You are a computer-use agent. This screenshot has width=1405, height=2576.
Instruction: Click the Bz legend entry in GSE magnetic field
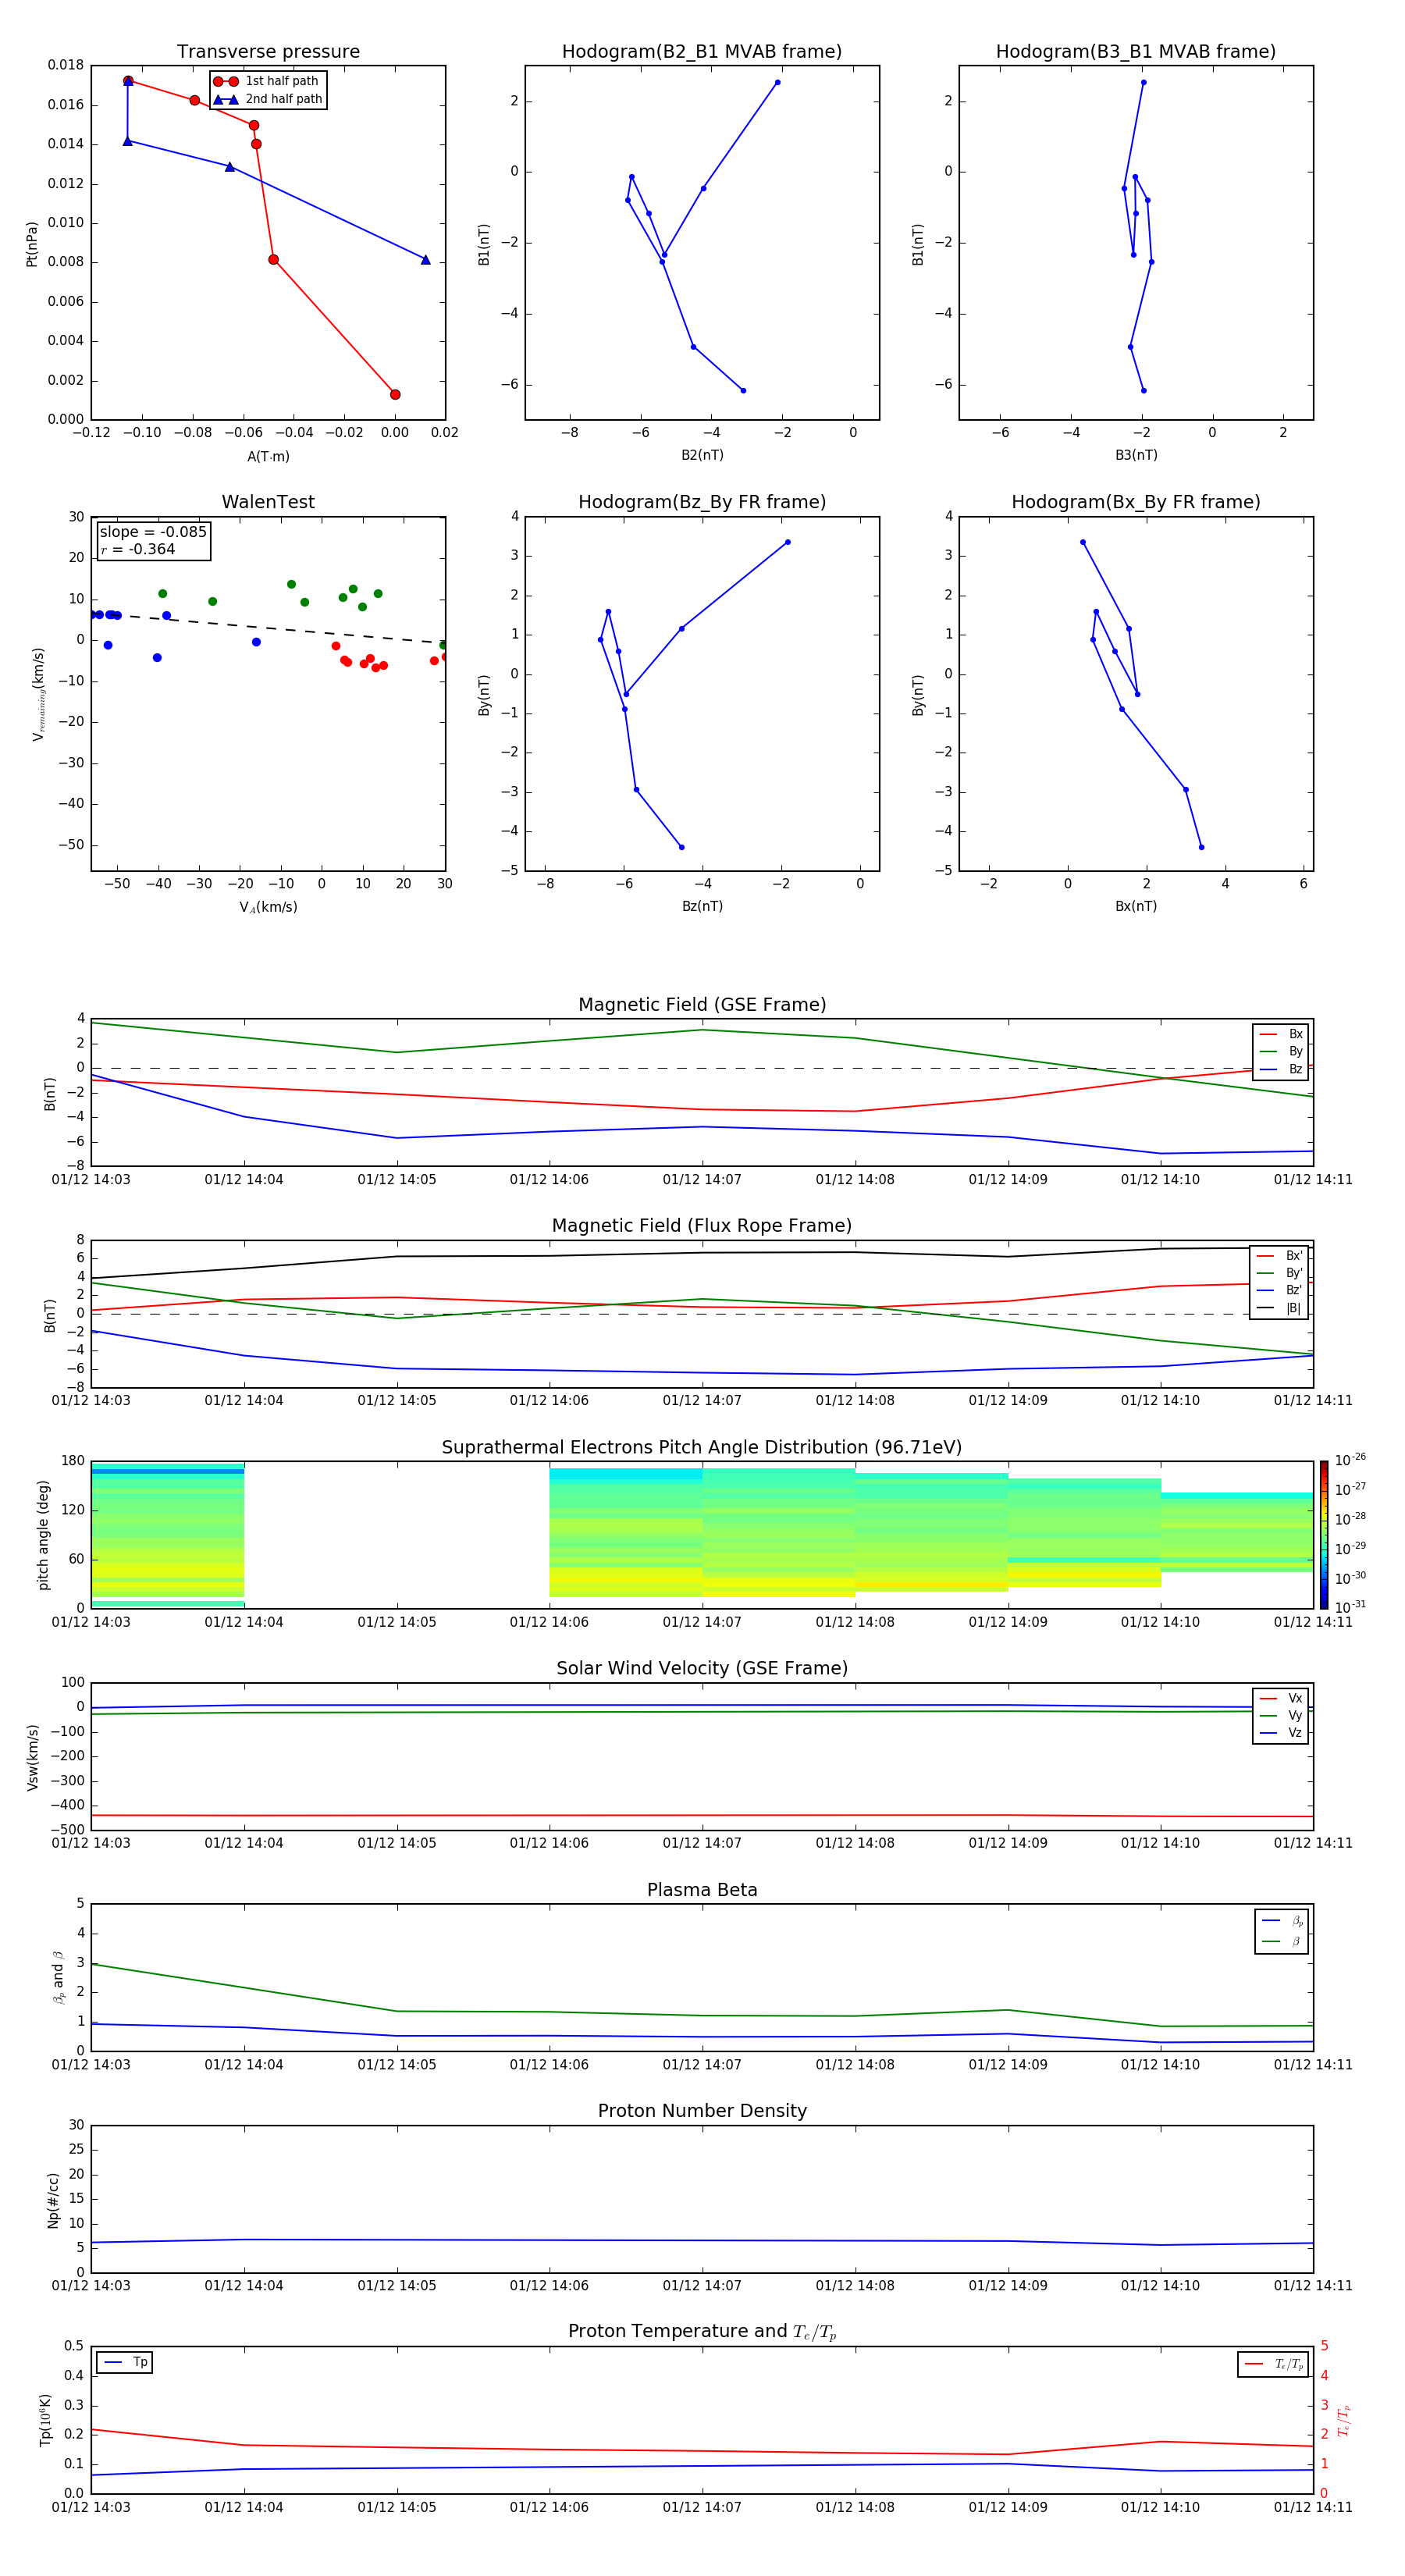(1282, 1070)
